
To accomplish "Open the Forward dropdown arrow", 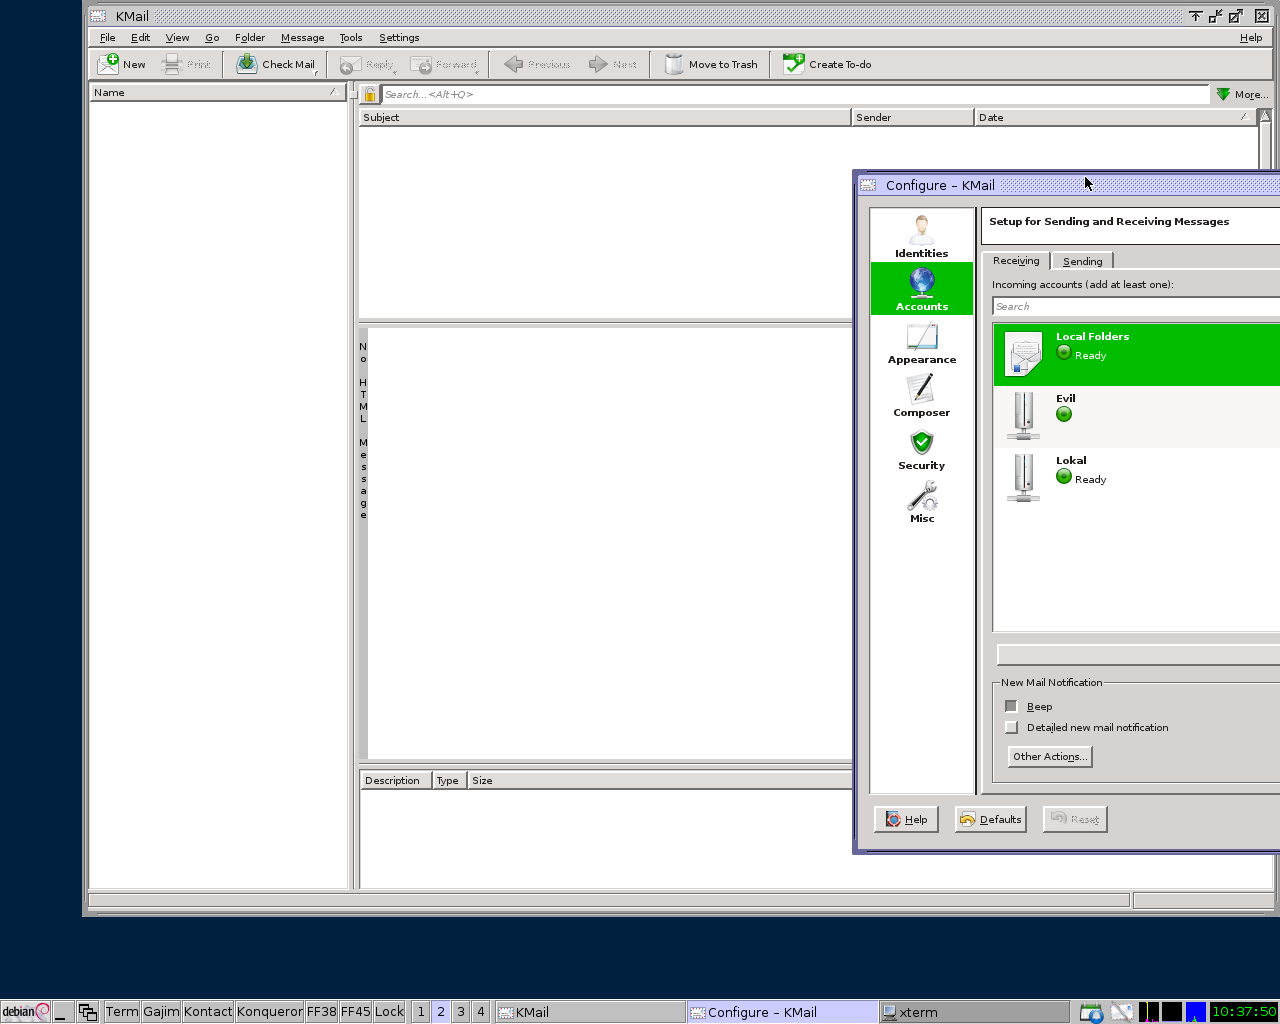I will coord(477,73).
